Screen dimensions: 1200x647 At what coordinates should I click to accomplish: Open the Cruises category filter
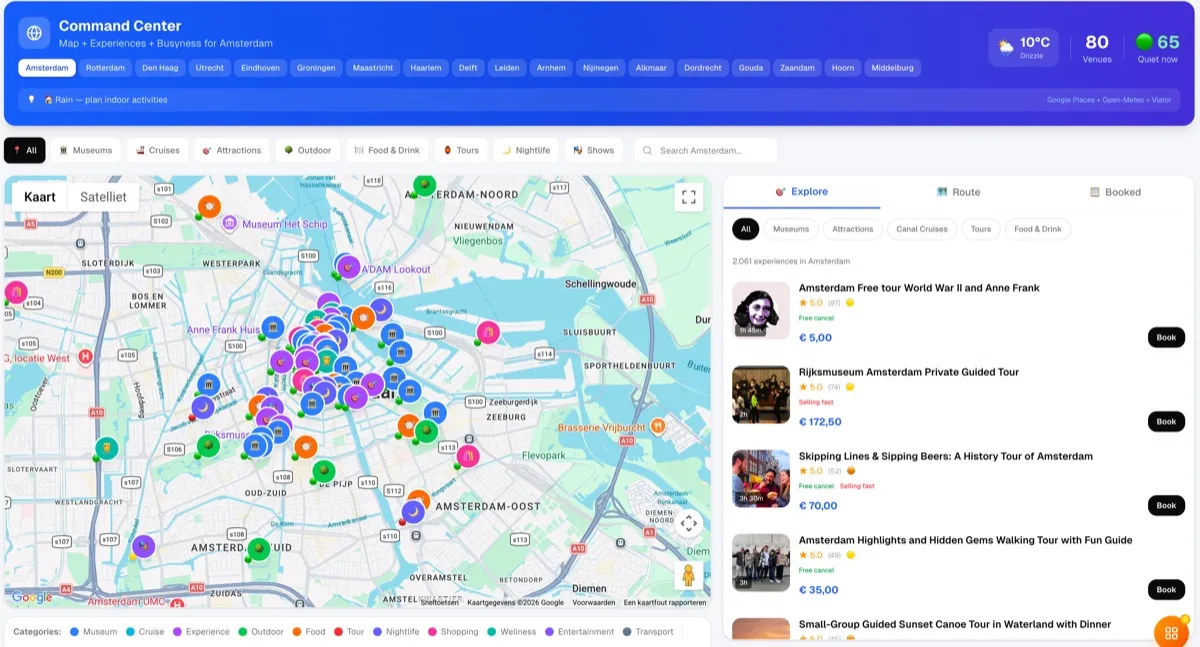point(158,149)
